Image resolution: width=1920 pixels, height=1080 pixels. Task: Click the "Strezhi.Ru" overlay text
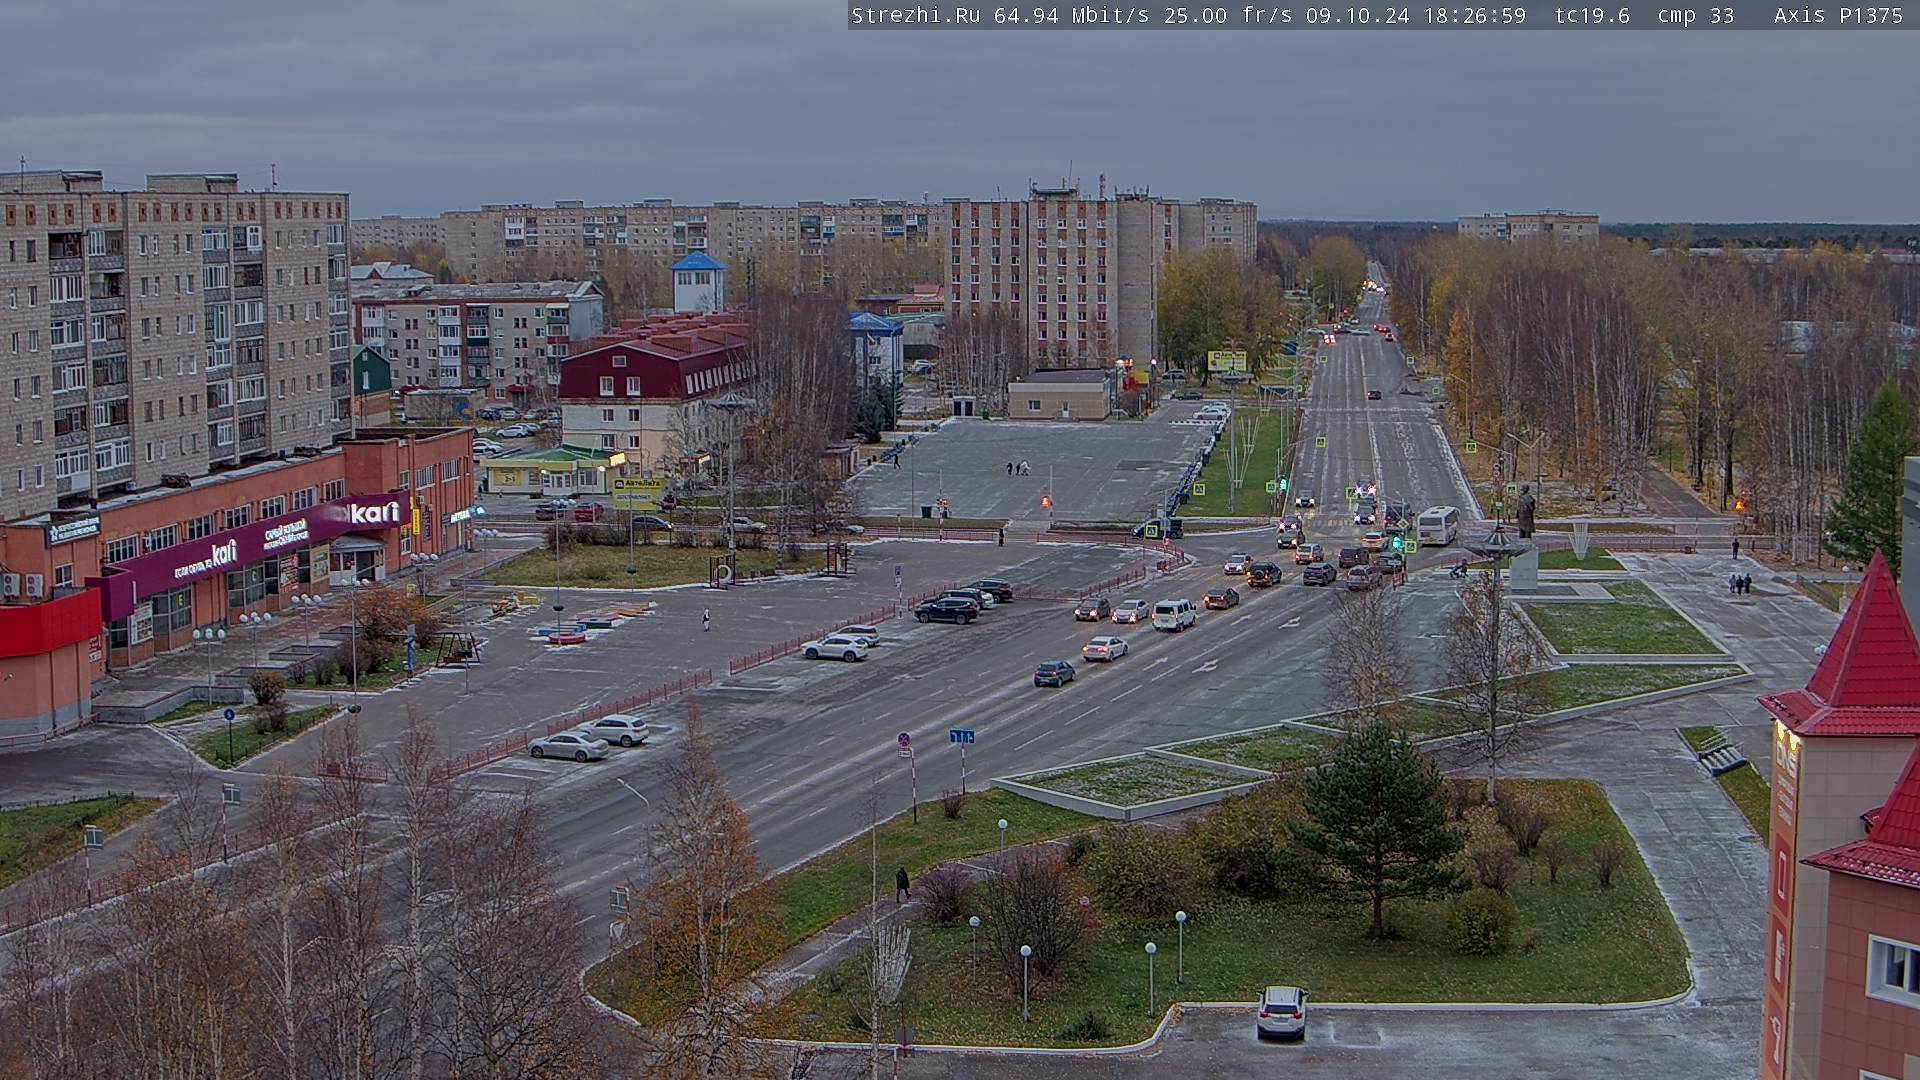[915, 15]
